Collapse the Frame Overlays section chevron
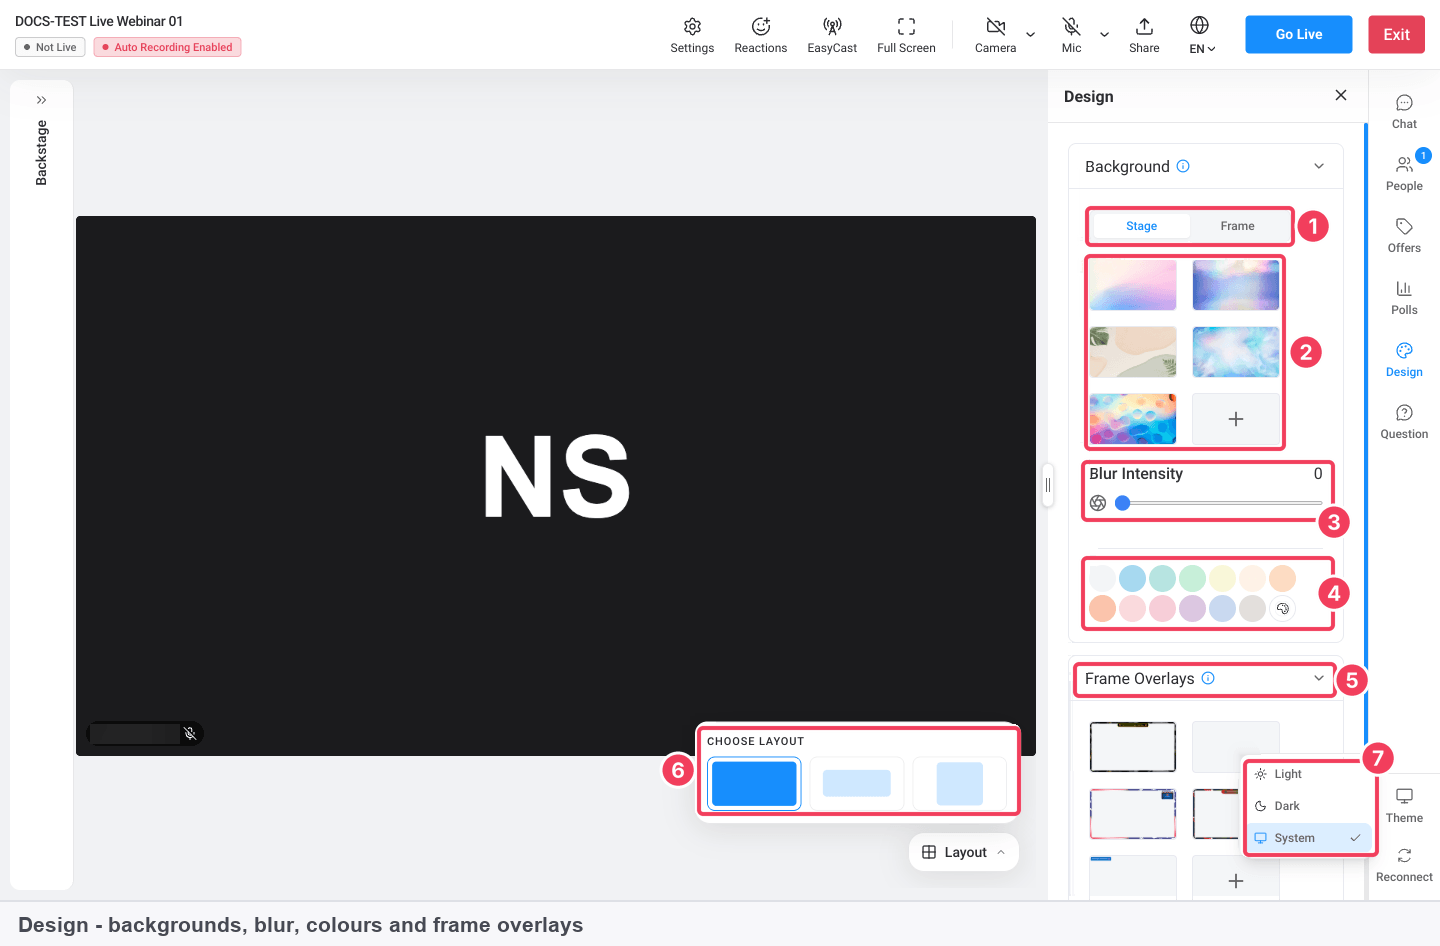Screen dimensions: 1440x946 pyautogui.click(x=1319, y=678)
